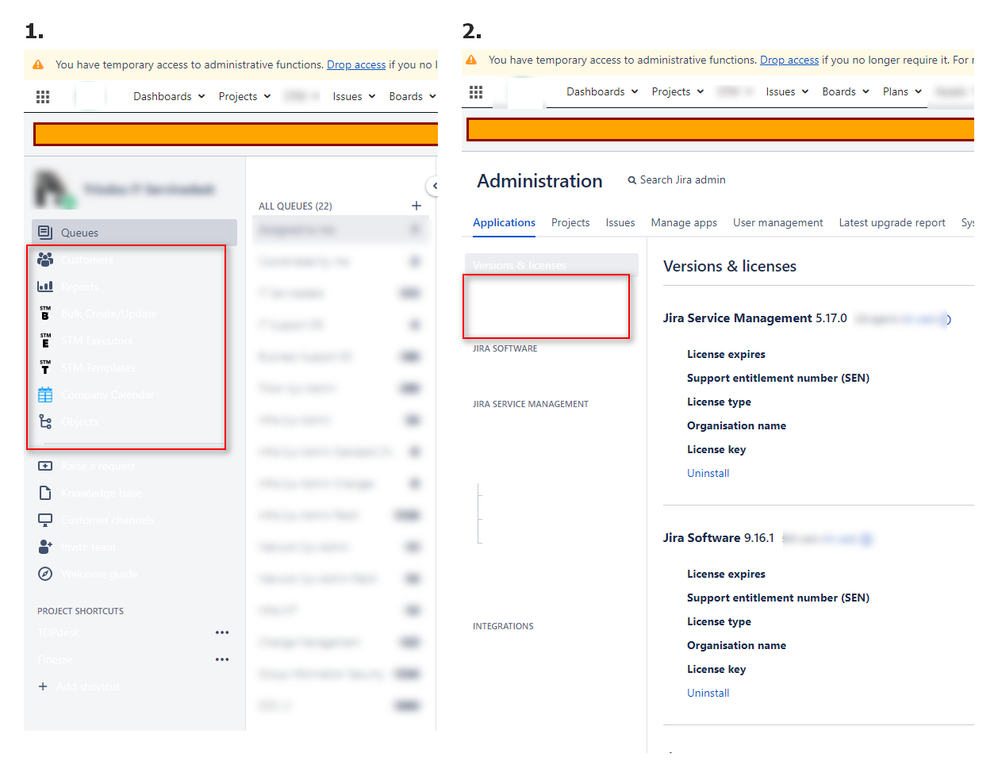Open Company Calendar from the sidebar
Image resolution: width=998 pixels, height=777 pixels.
[x=95, y=395]
